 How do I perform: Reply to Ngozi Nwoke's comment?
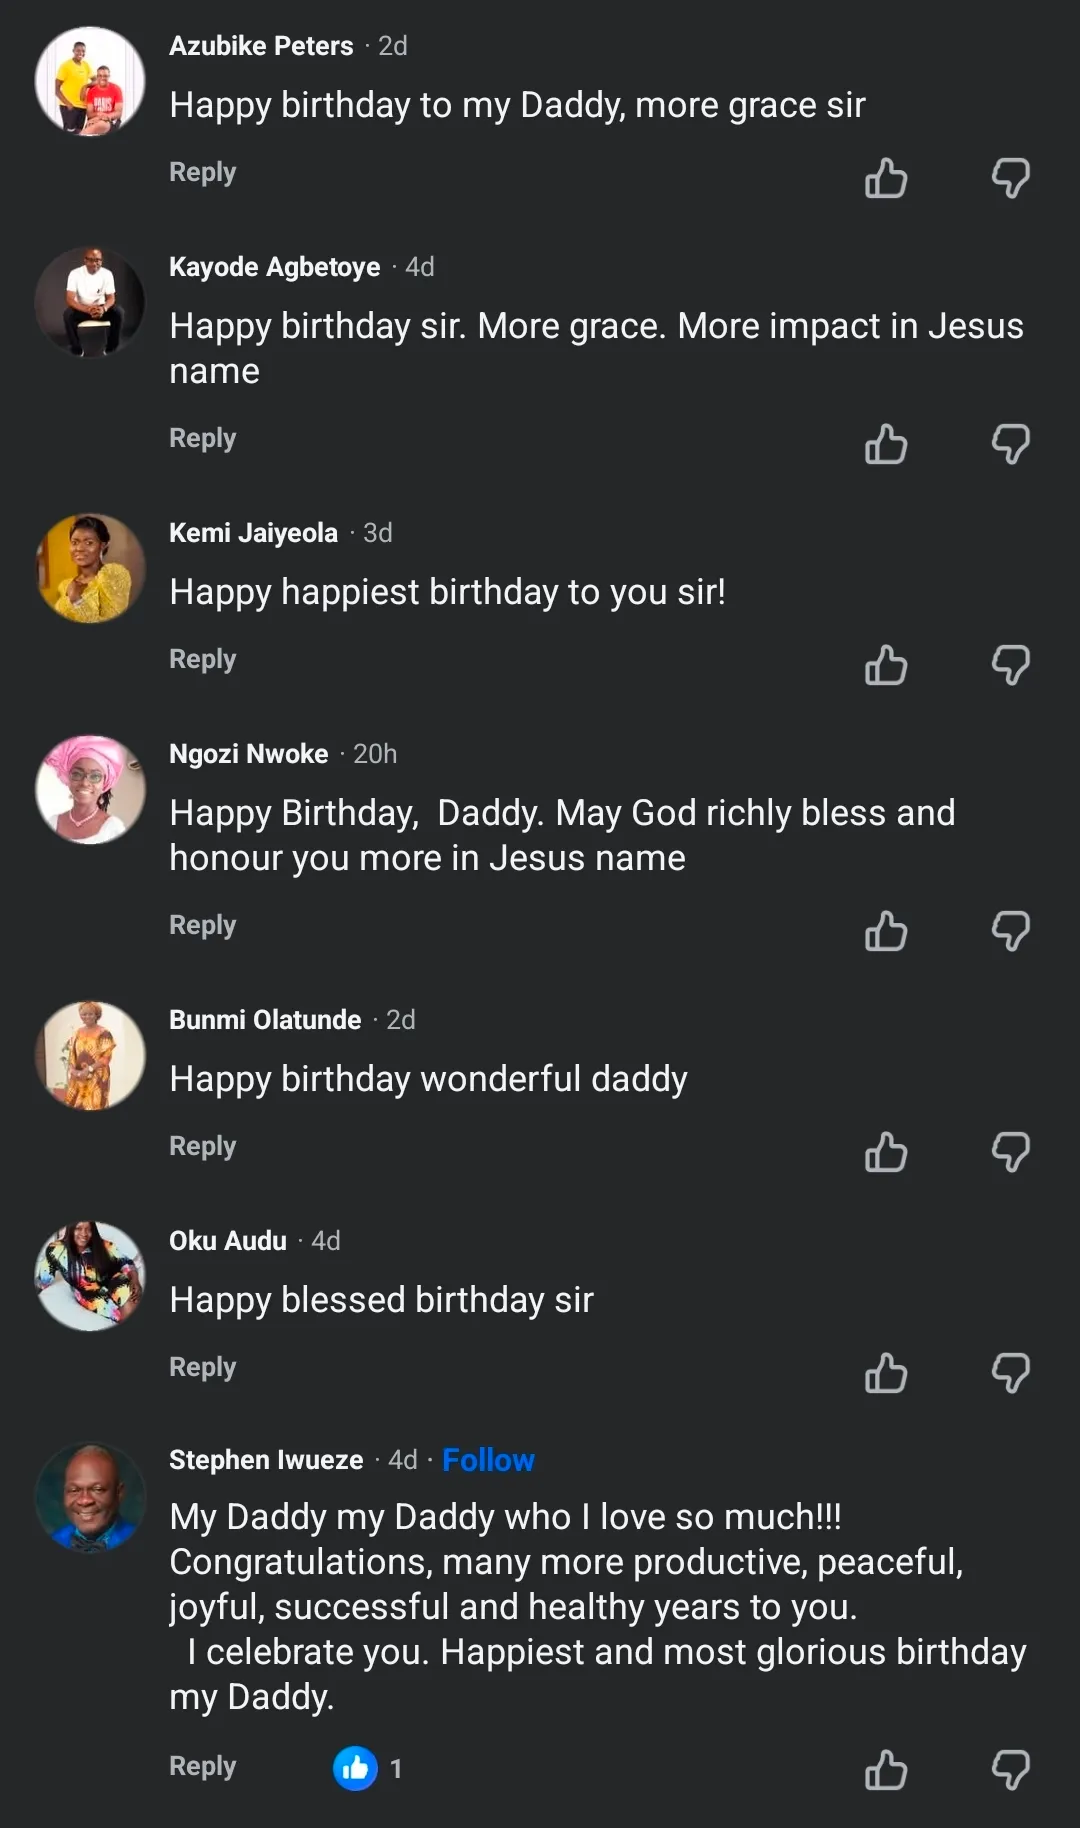click(202, 925)
